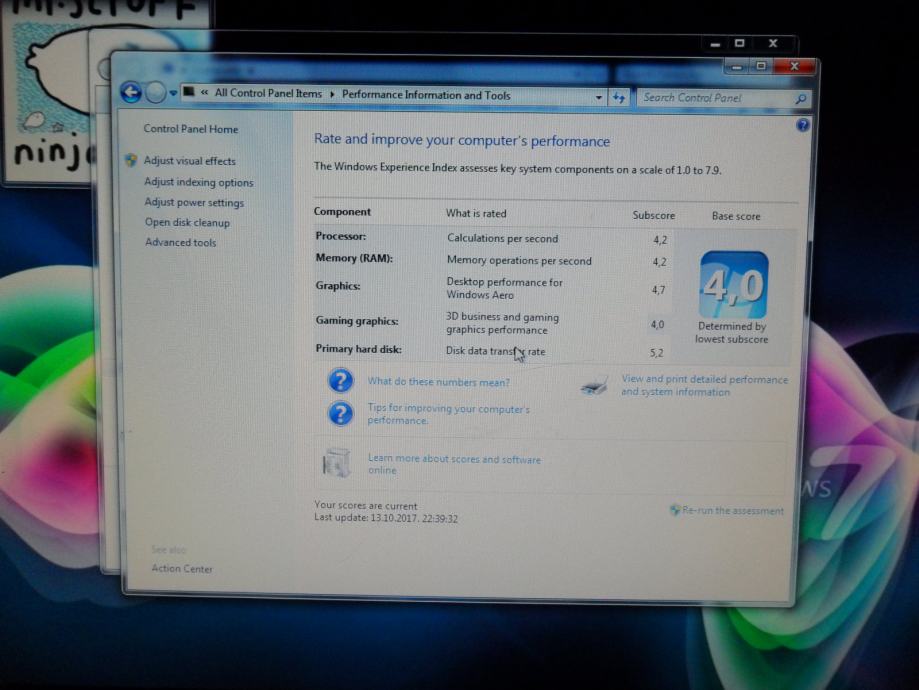Click the 'Last update: 13.10.2017' text

(x=386, y=518)
